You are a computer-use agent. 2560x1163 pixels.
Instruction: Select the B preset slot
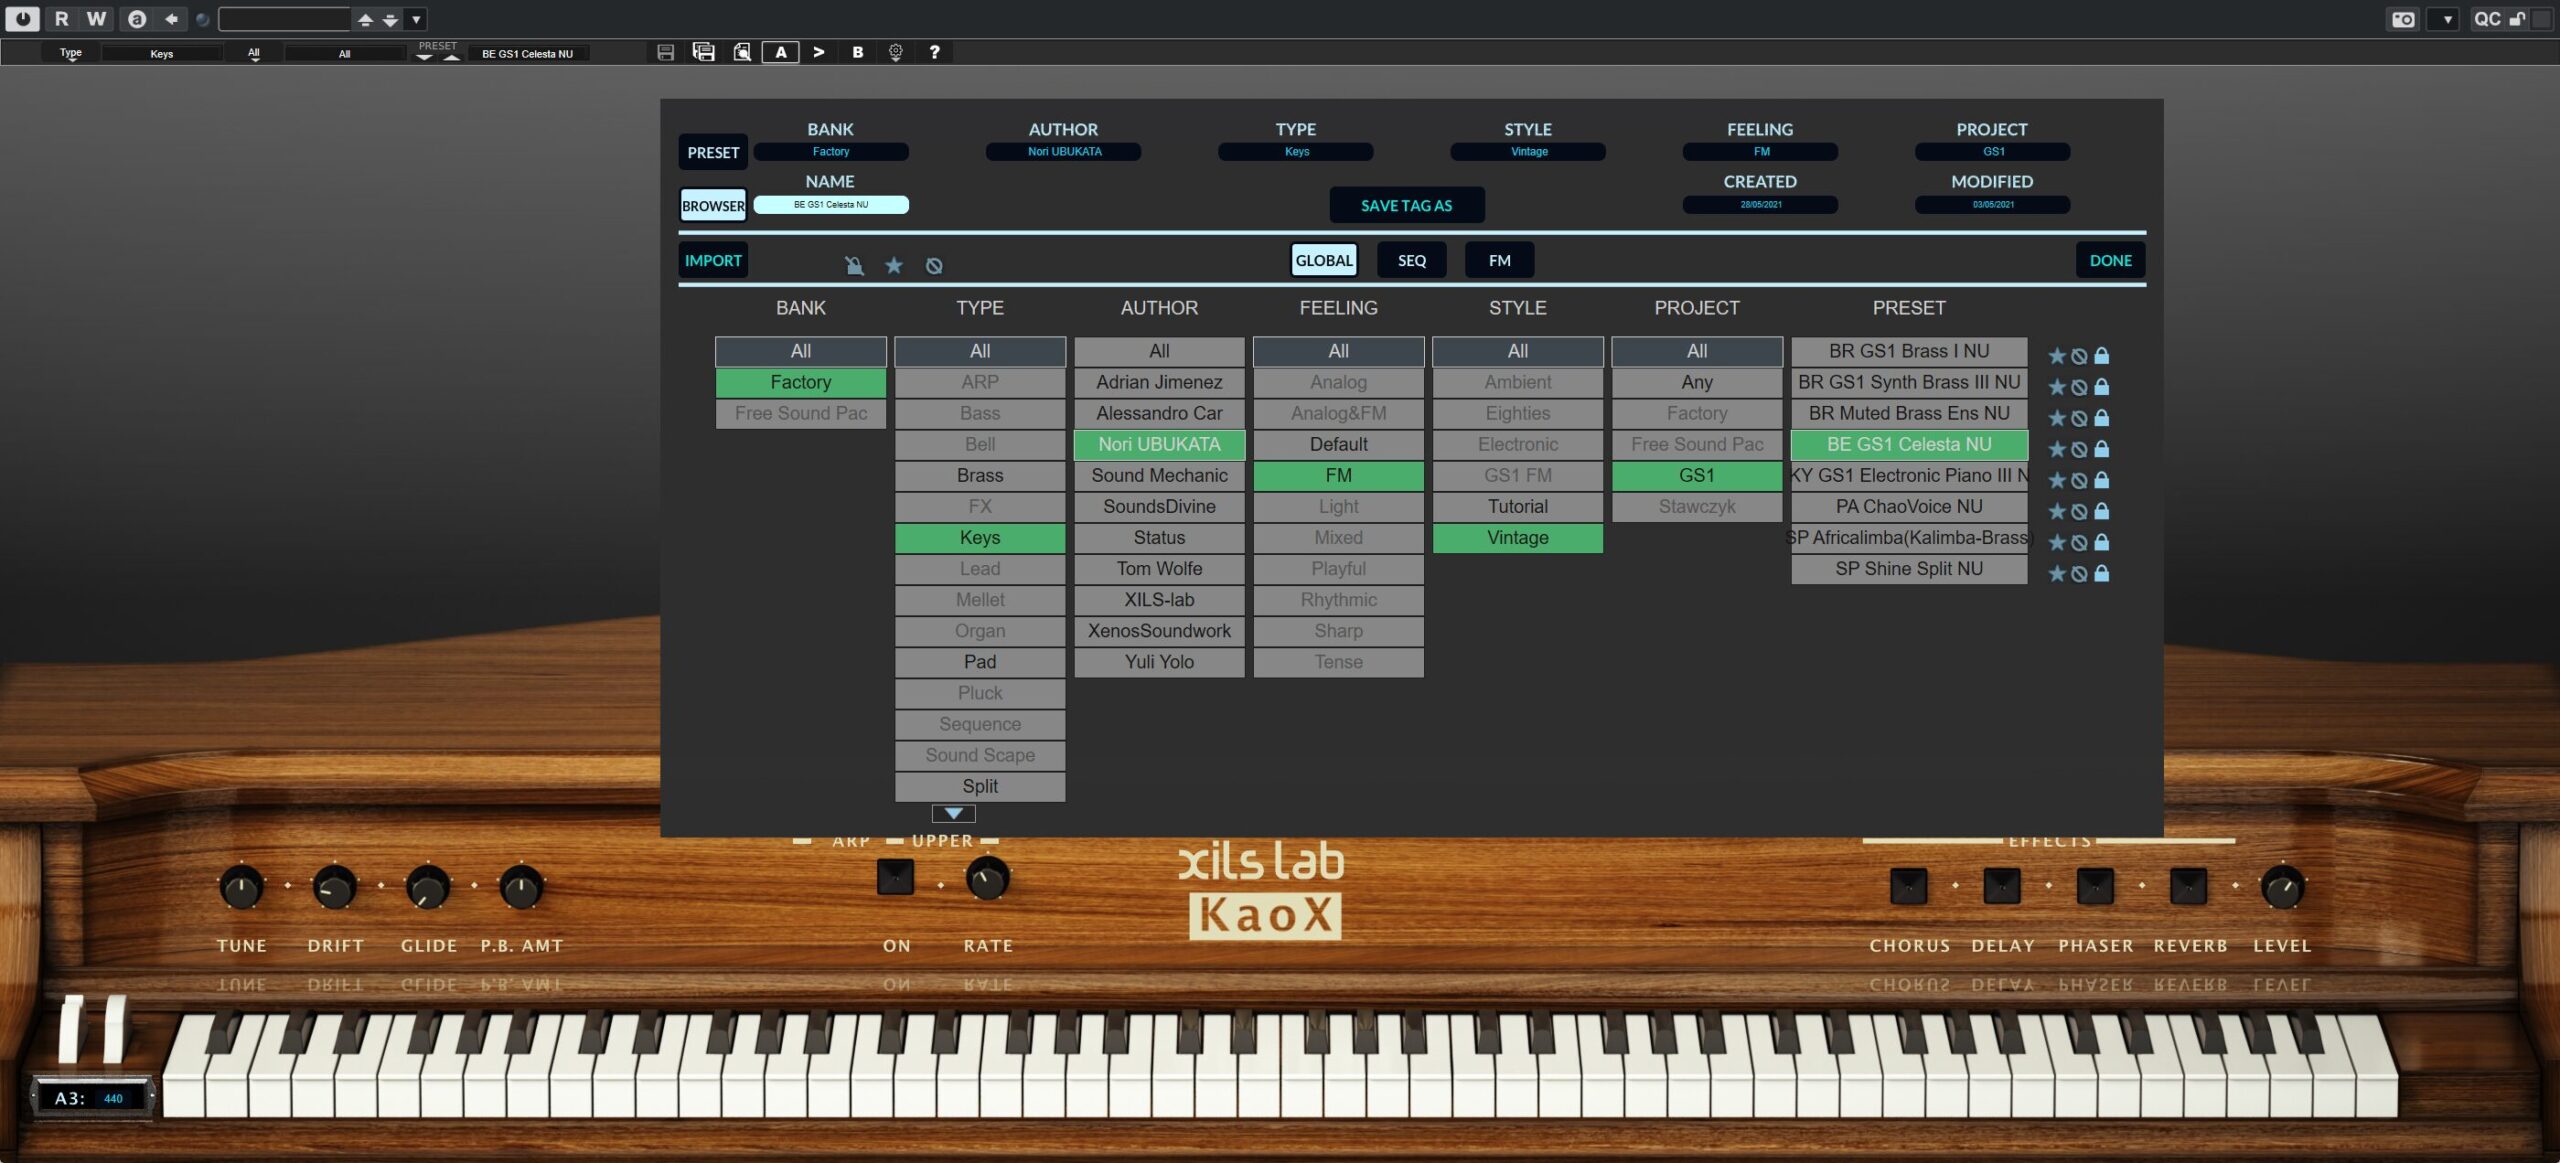[x=858, y=52]
